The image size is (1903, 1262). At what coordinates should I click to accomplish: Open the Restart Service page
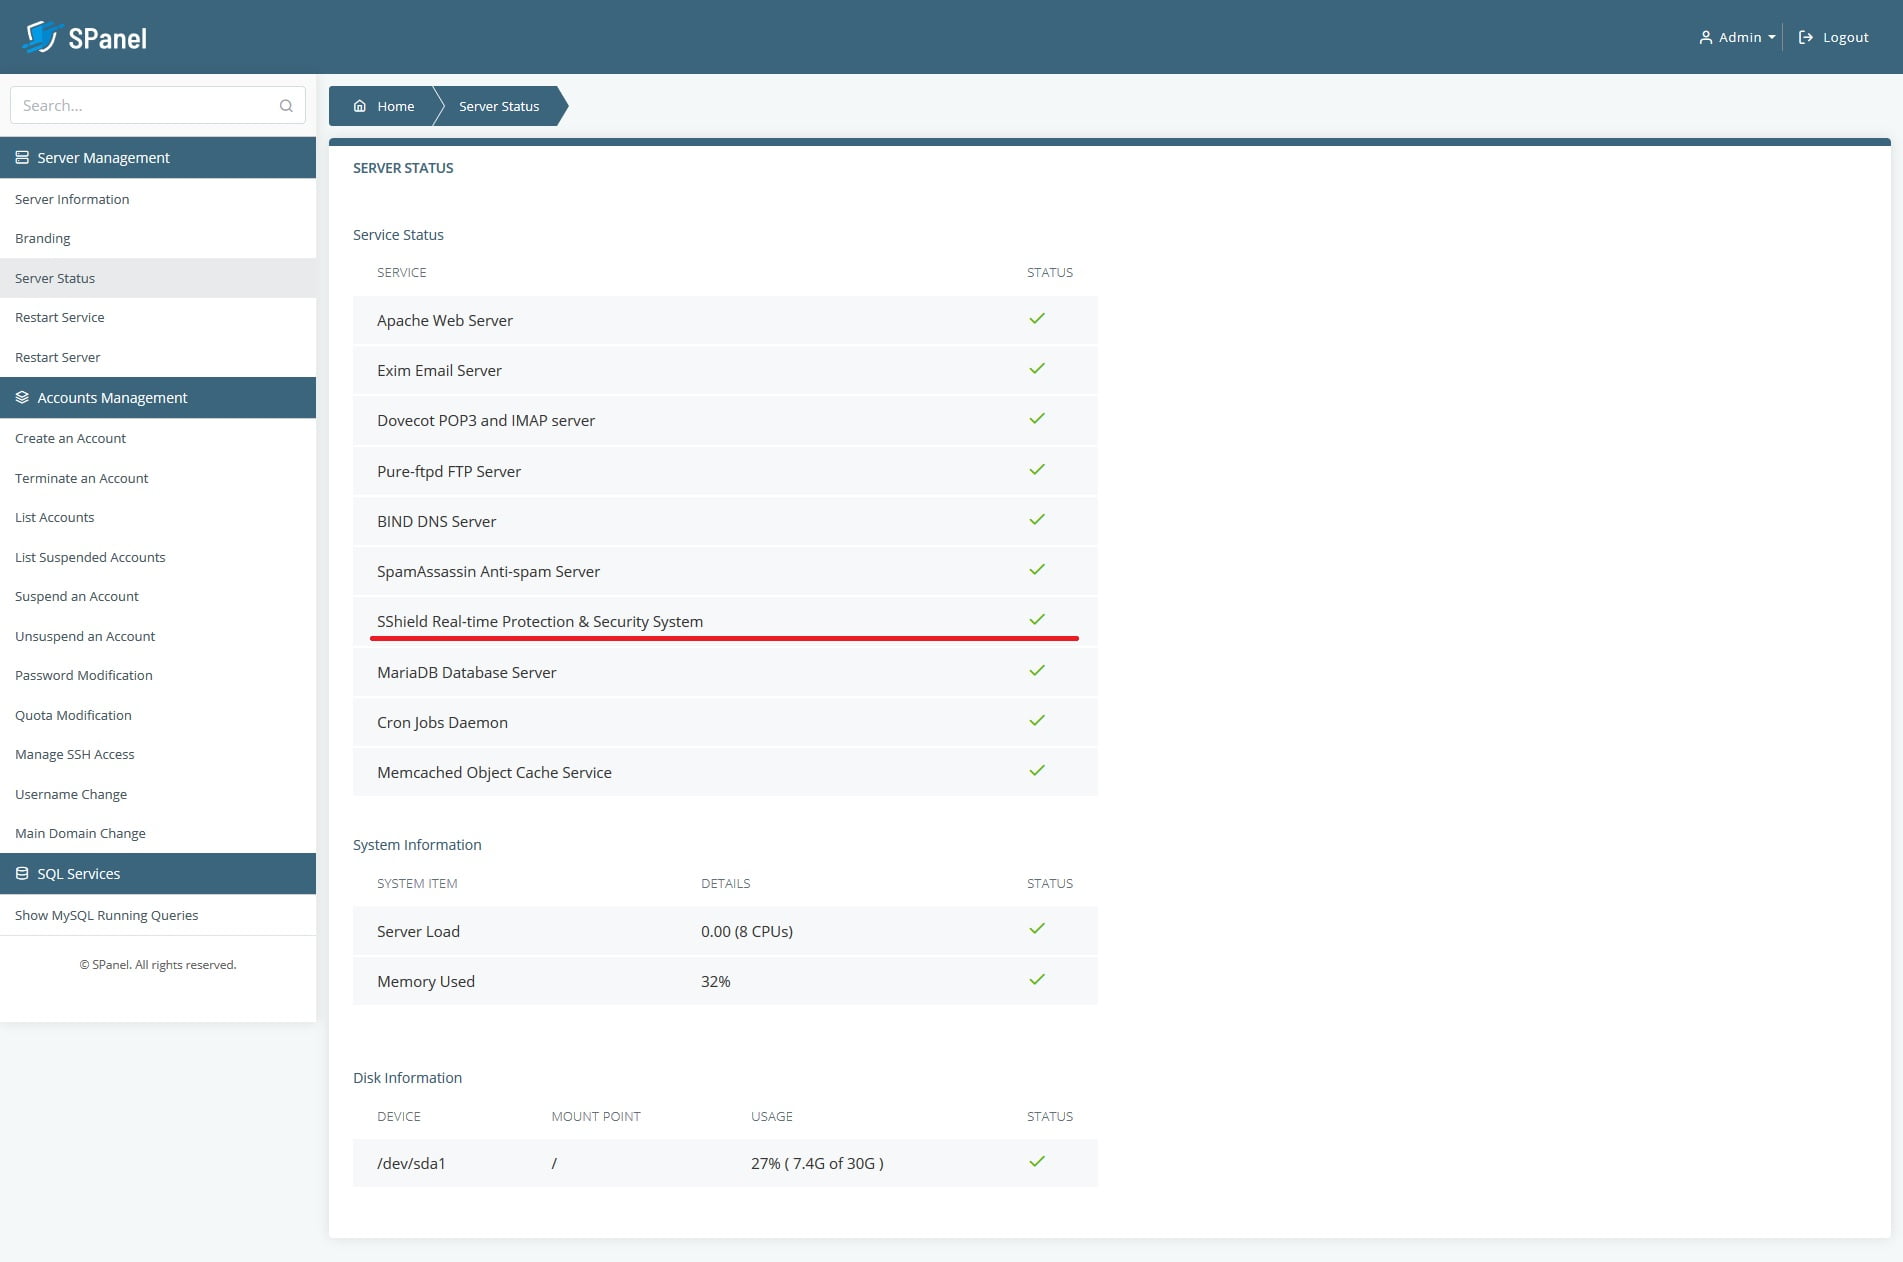59,317
